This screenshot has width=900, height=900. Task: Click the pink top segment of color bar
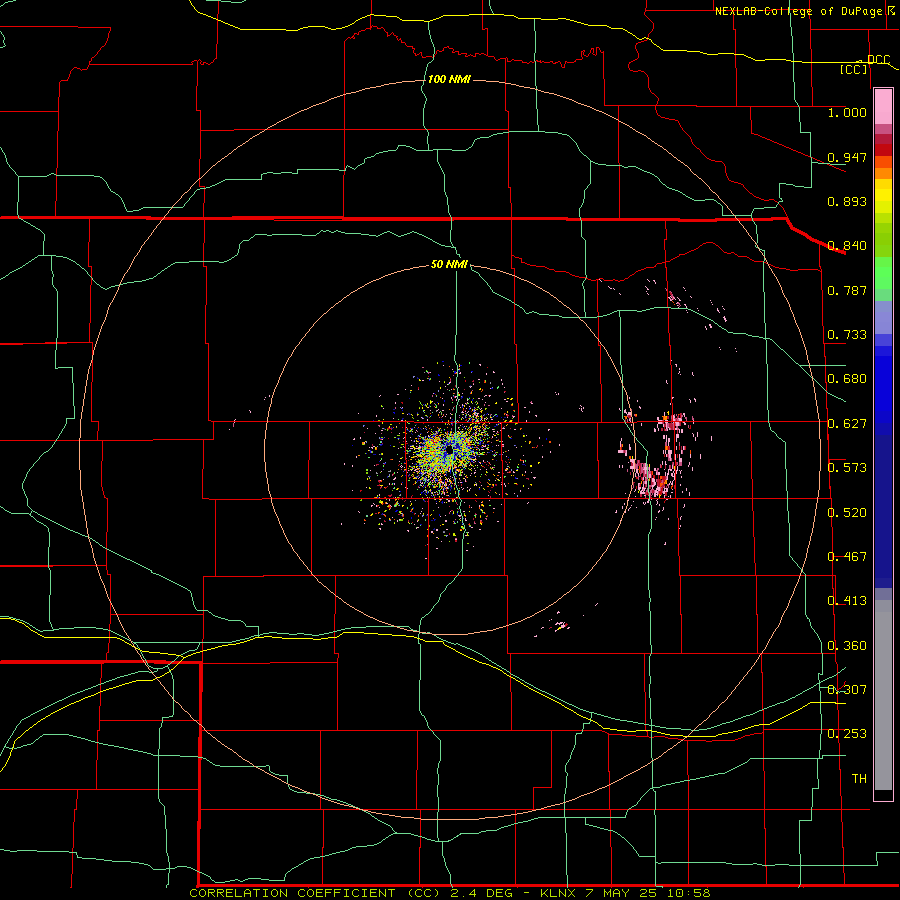tap(883, 106)
